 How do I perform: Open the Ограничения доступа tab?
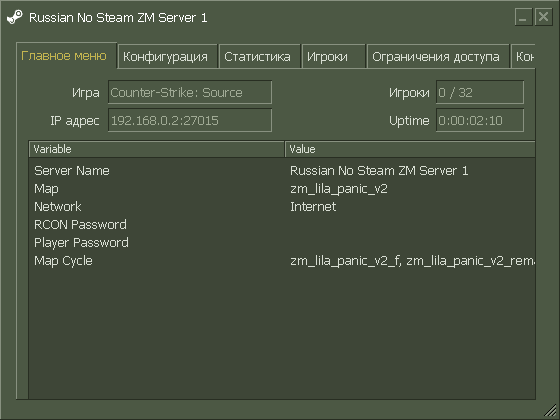(438, 56)
